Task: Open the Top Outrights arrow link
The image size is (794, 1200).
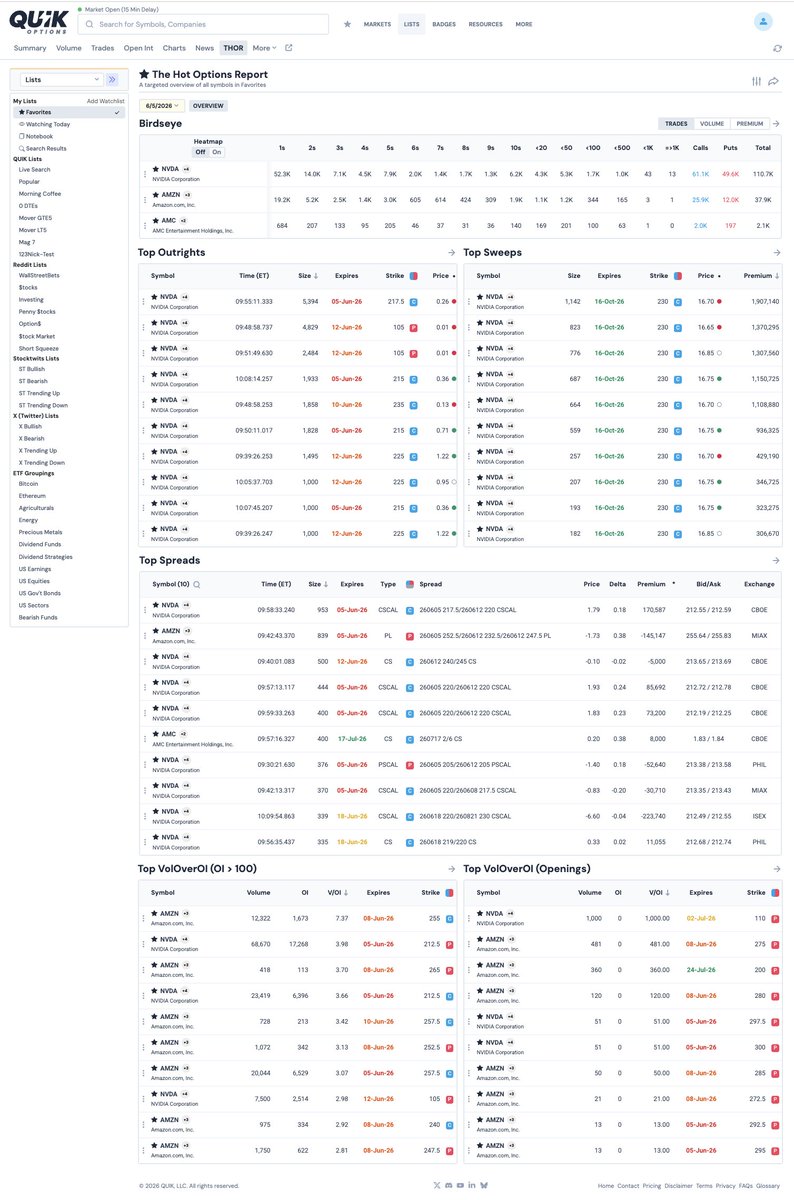Action: [x=451, y=253]
